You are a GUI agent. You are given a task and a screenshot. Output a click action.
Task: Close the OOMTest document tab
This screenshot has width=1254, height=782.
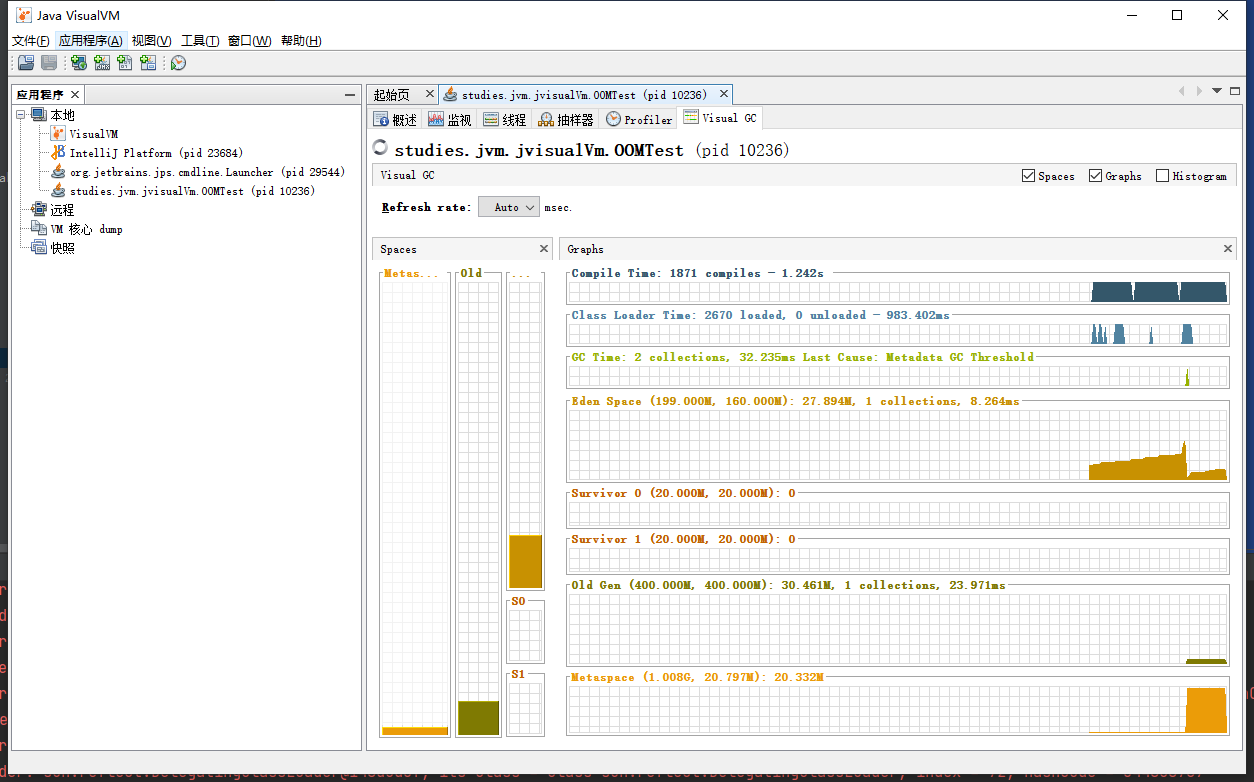tap(723, 94)
